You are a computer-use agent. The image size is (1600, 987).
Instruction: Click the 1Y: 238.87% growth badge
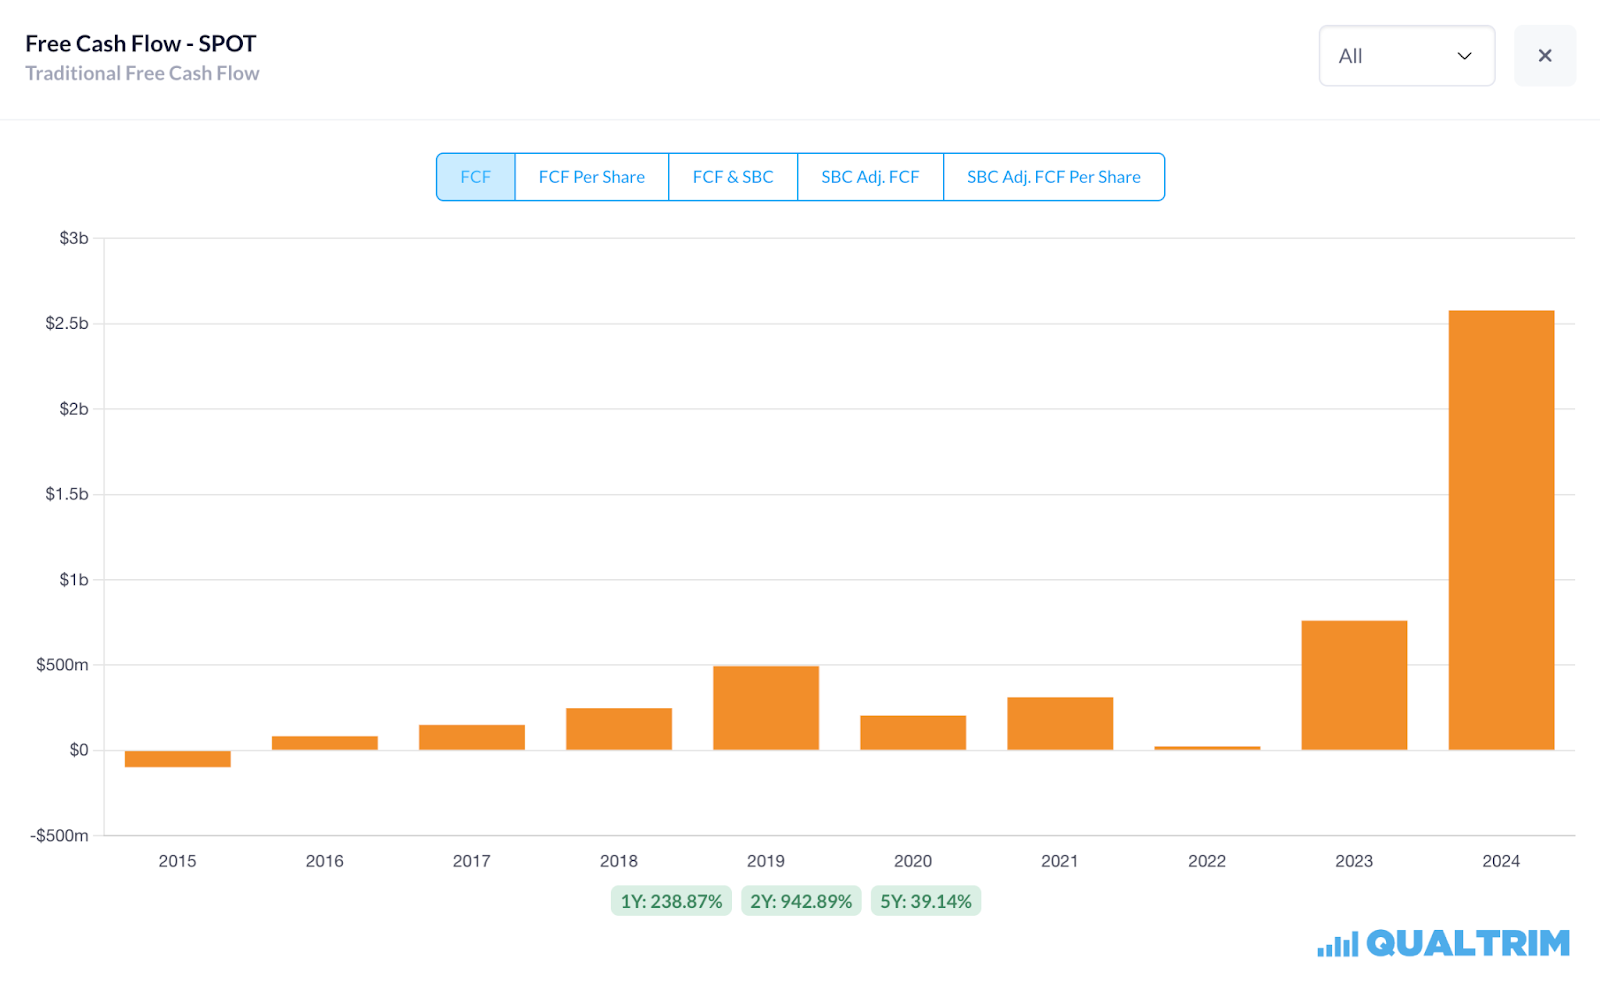[671, 901]
